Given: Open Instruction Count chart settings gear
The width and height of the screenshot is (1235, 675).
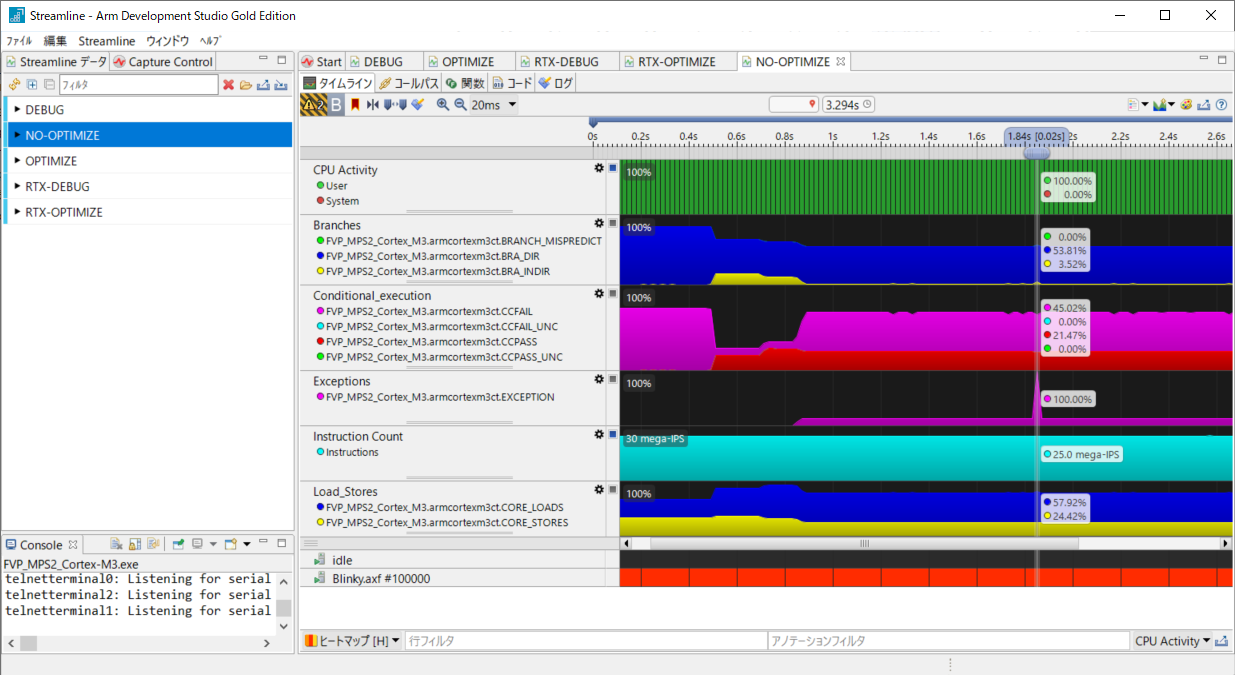Looking at the screenshot, I should [x=599, y=434].
